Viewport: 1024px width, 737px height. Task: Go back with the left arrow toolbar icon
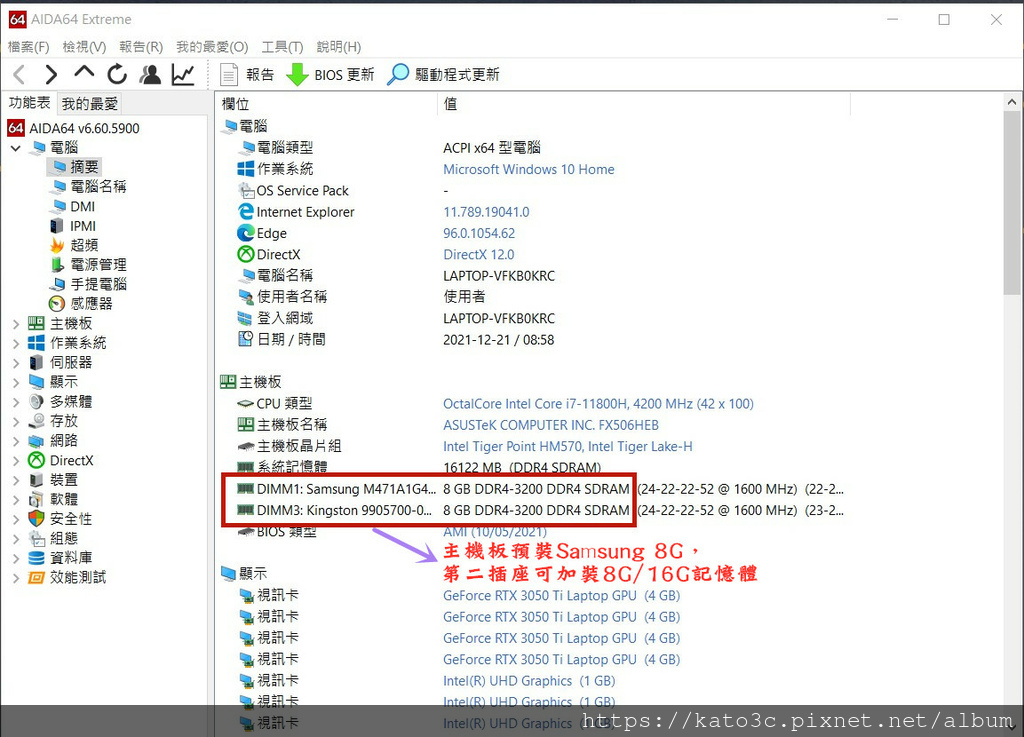pos(19,75)
